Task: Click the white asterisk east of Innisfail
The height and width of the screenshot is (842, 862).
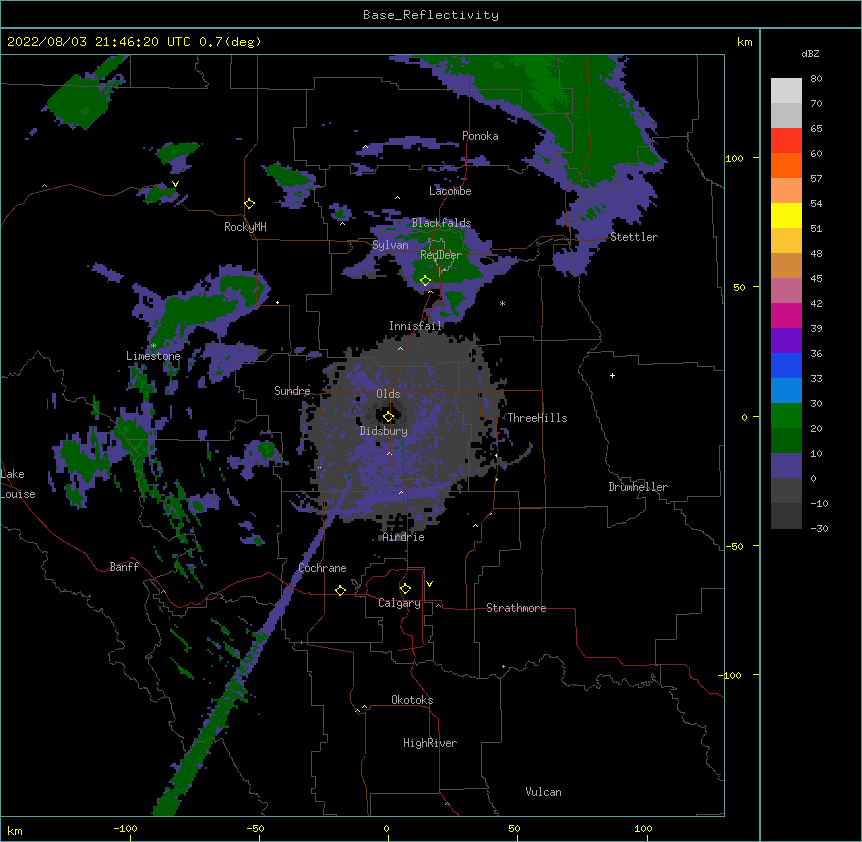Action: 502,303
